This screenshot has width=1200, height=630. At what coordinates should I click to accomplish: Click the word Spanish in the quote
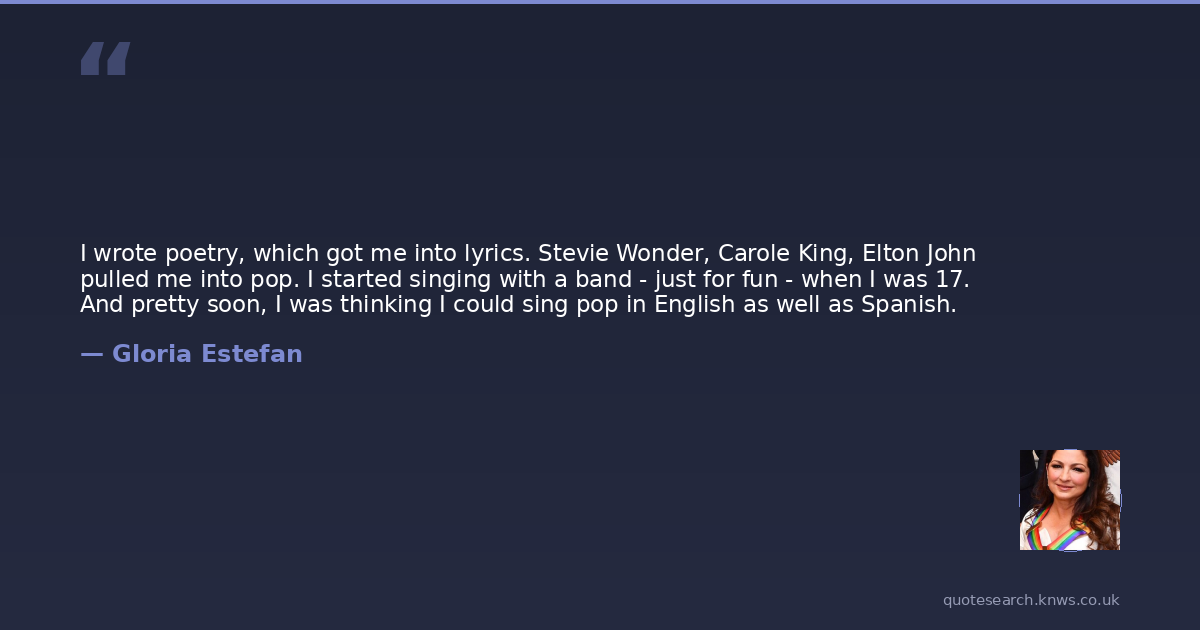(908, 305)
